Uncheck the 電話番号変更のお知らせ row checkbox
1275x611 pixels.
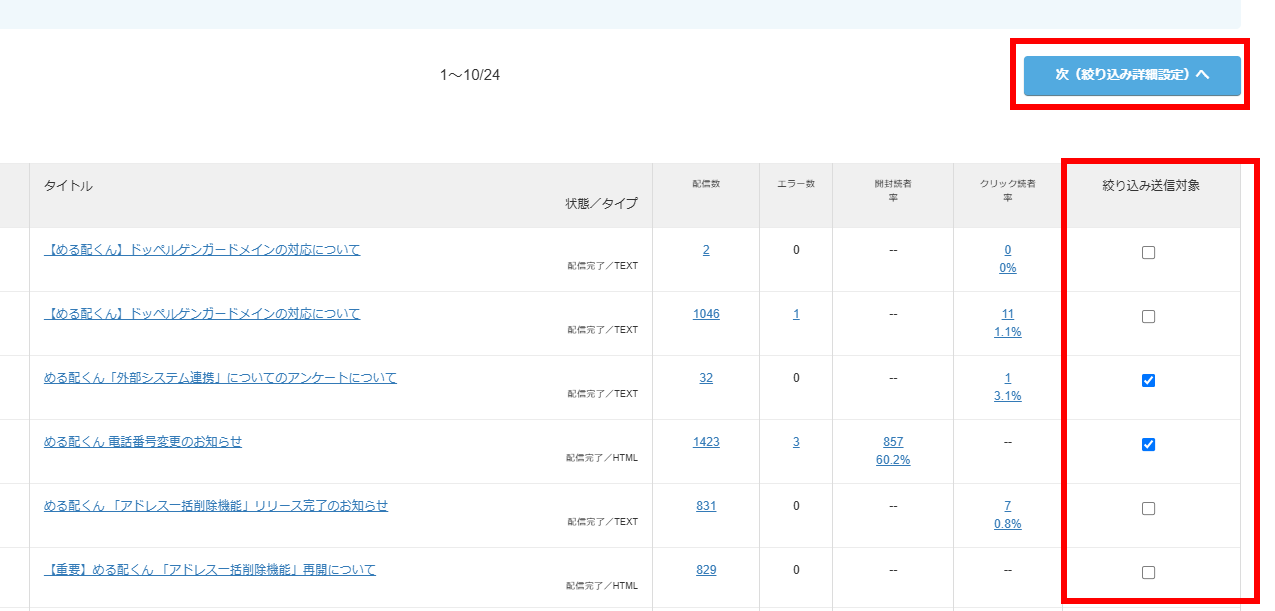click(x=1148, y=445)
